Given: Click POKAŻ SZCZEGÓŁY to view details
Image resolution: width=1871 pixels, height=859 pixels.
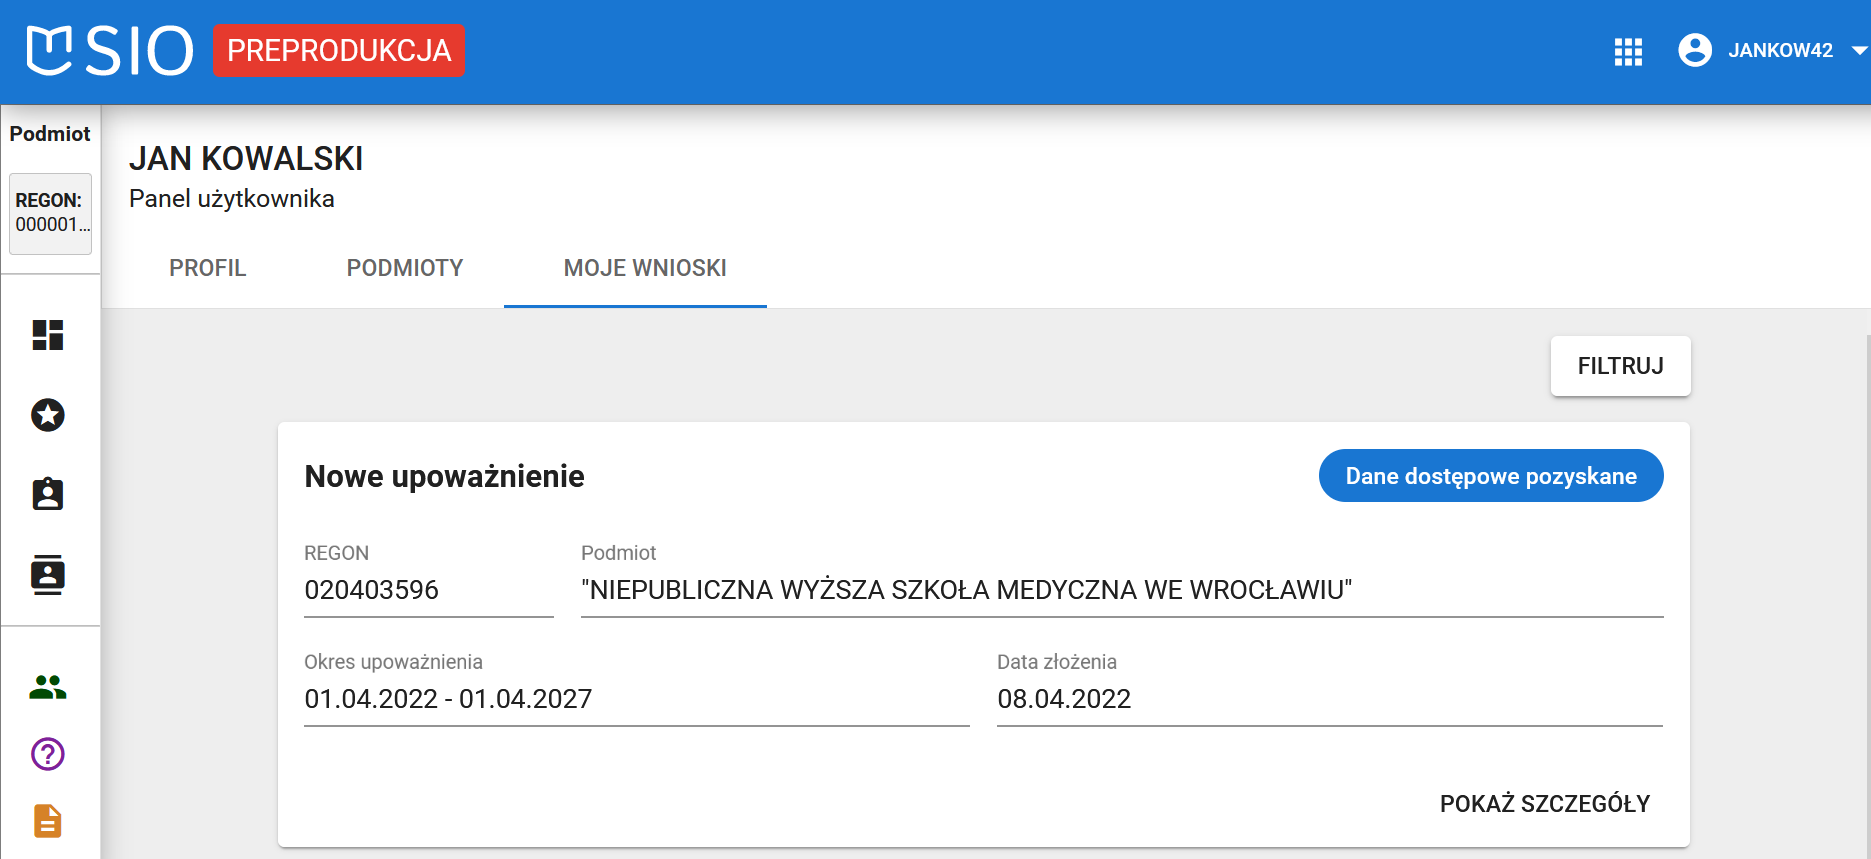Looking at the screenshot, I should tap(1544, 804).
